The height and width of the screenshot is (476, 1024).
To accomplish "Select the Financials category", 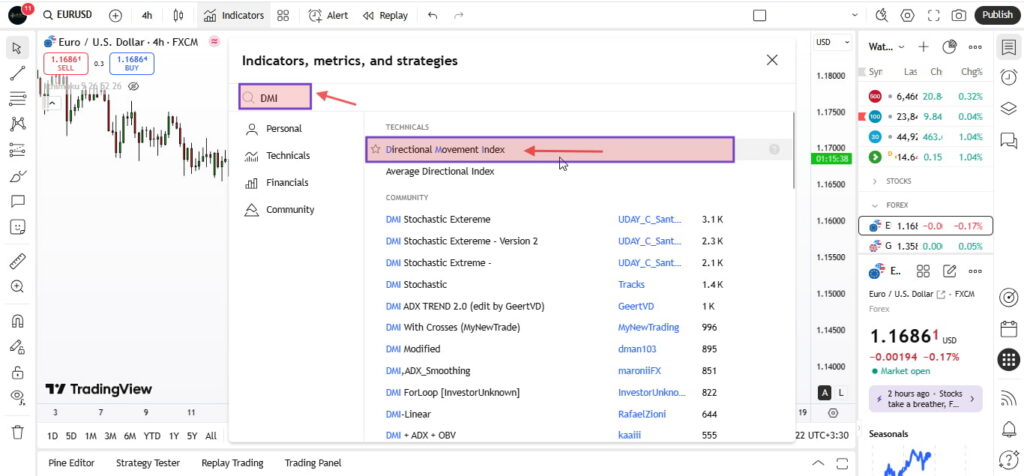I will [x=276, y=183].
